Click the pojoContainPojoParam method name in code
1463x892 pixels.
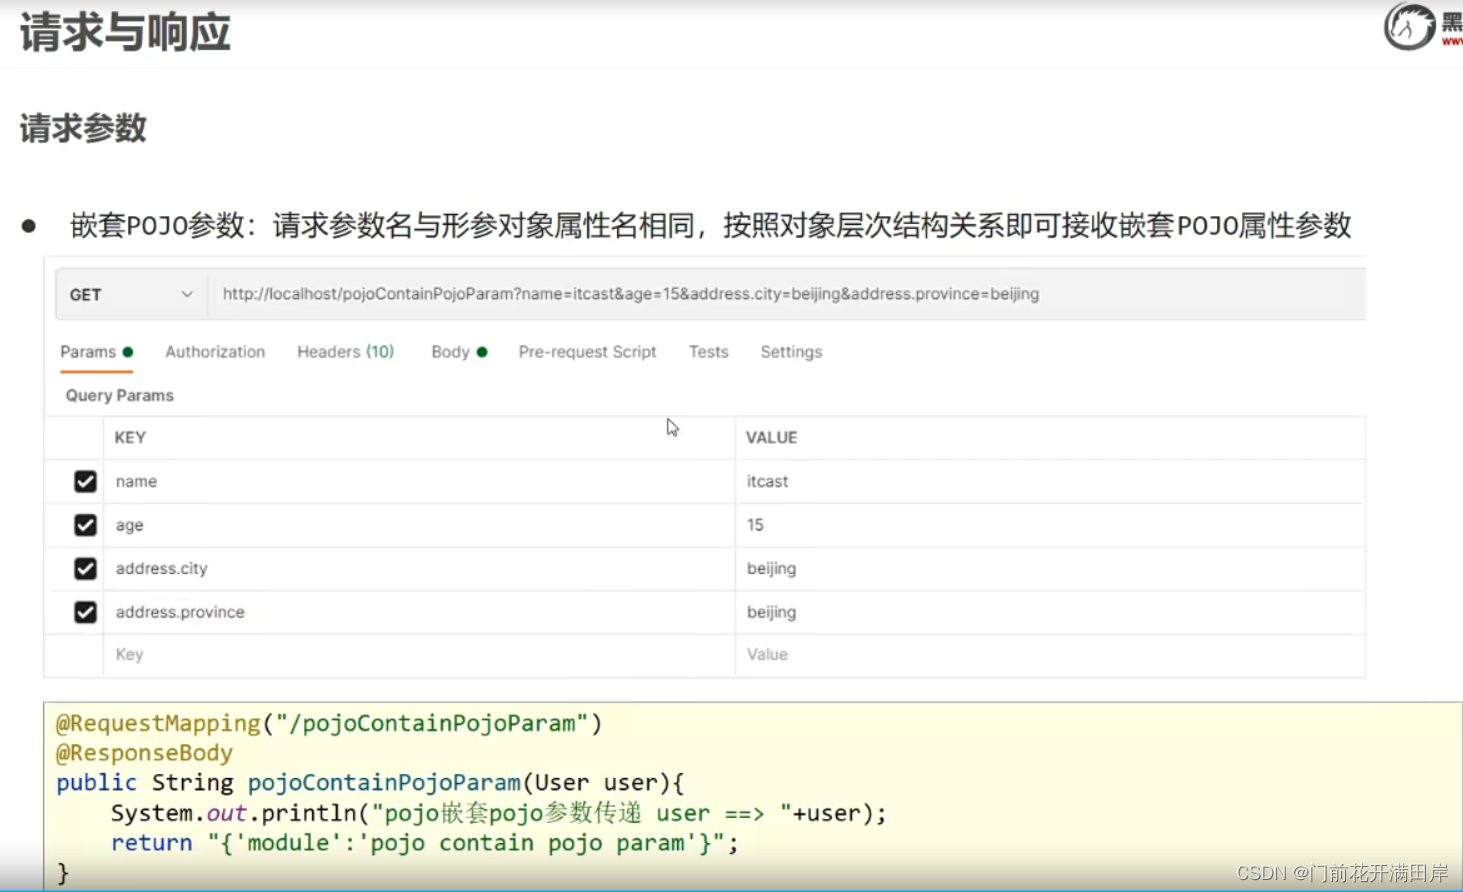click(x=384, y=783)
